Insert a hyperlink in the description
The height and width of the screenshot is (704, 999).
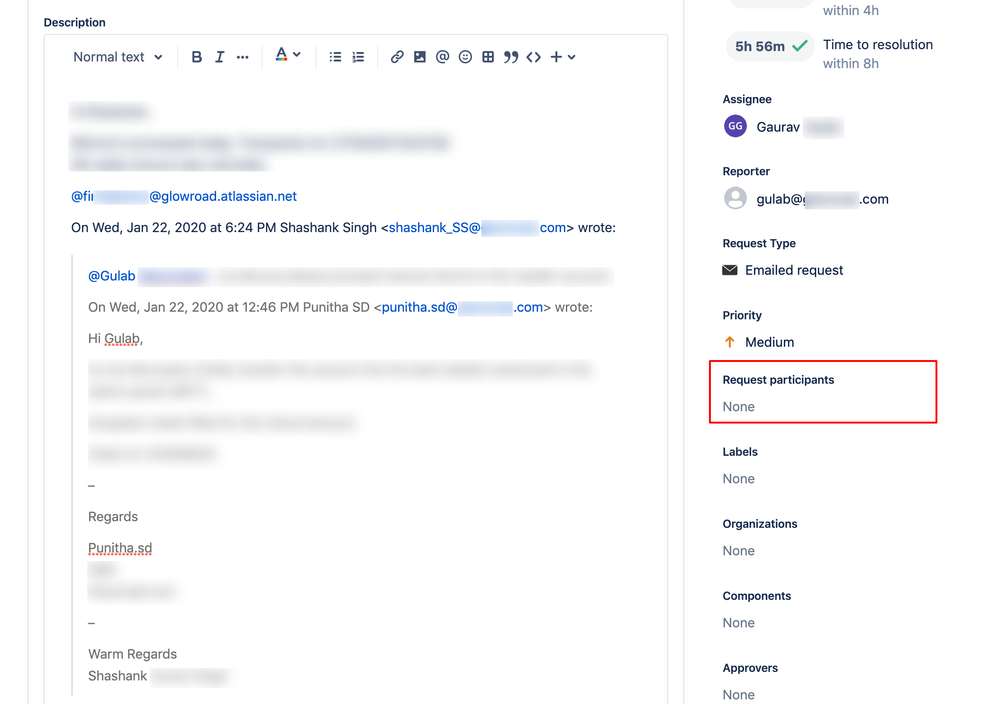click(x=397, y=57)
